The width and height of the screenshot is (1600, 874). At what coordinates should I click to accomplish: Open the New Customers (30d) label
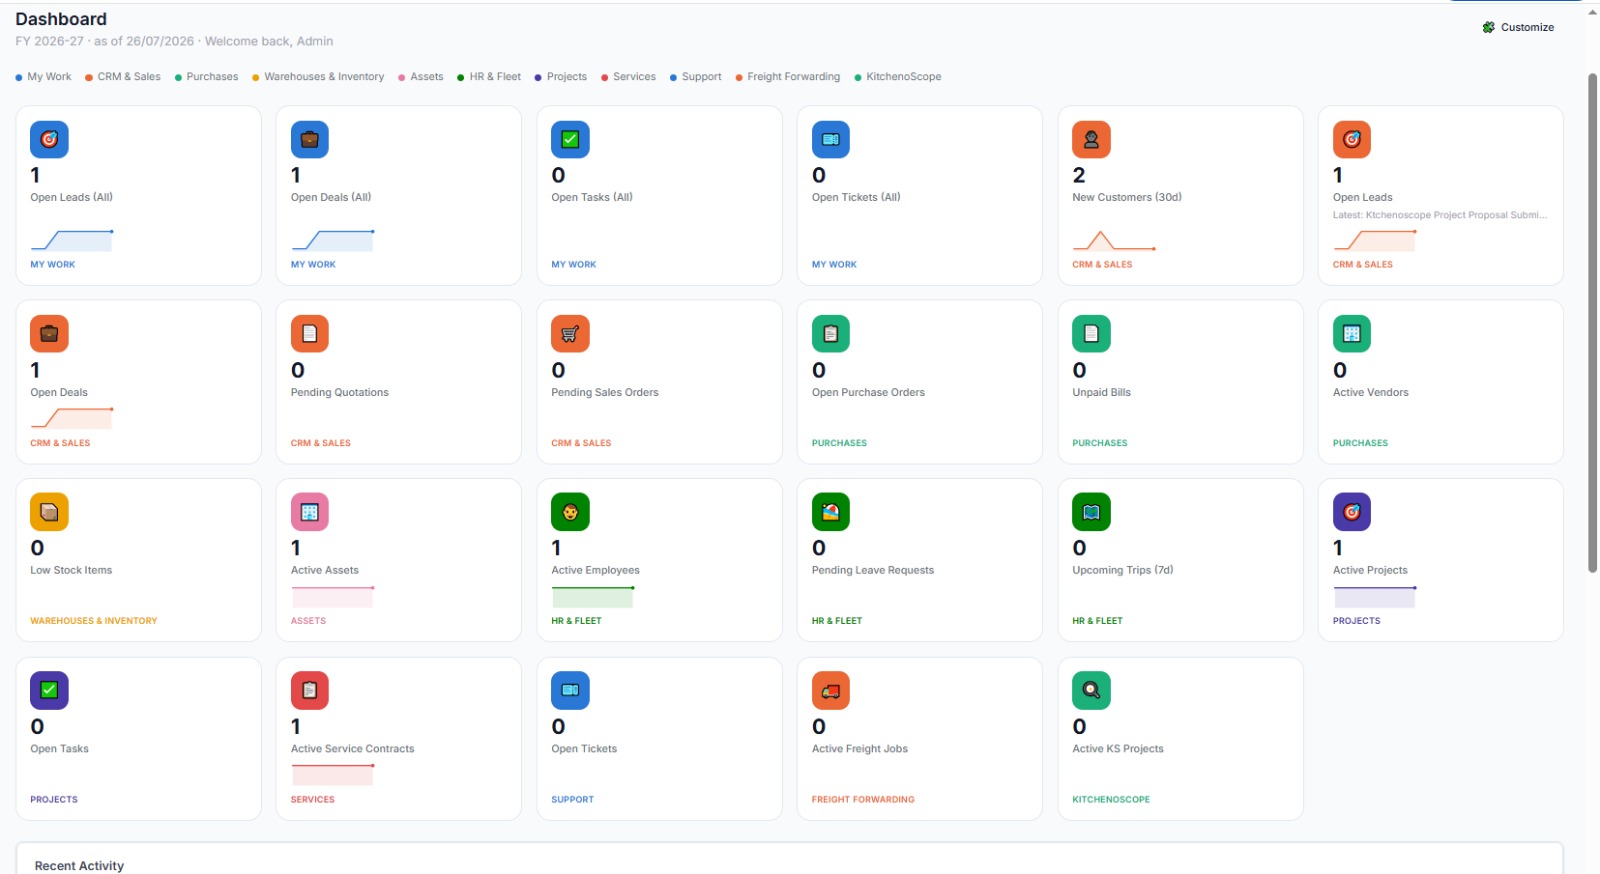click(1127, 198)
